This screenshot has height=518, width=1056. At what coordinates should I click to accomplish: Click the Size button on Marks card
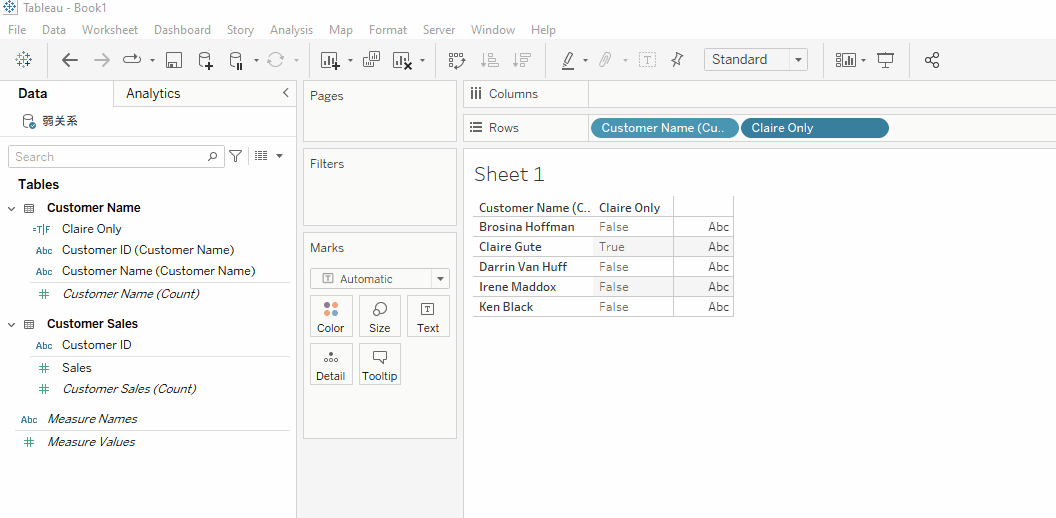point(379,317)
